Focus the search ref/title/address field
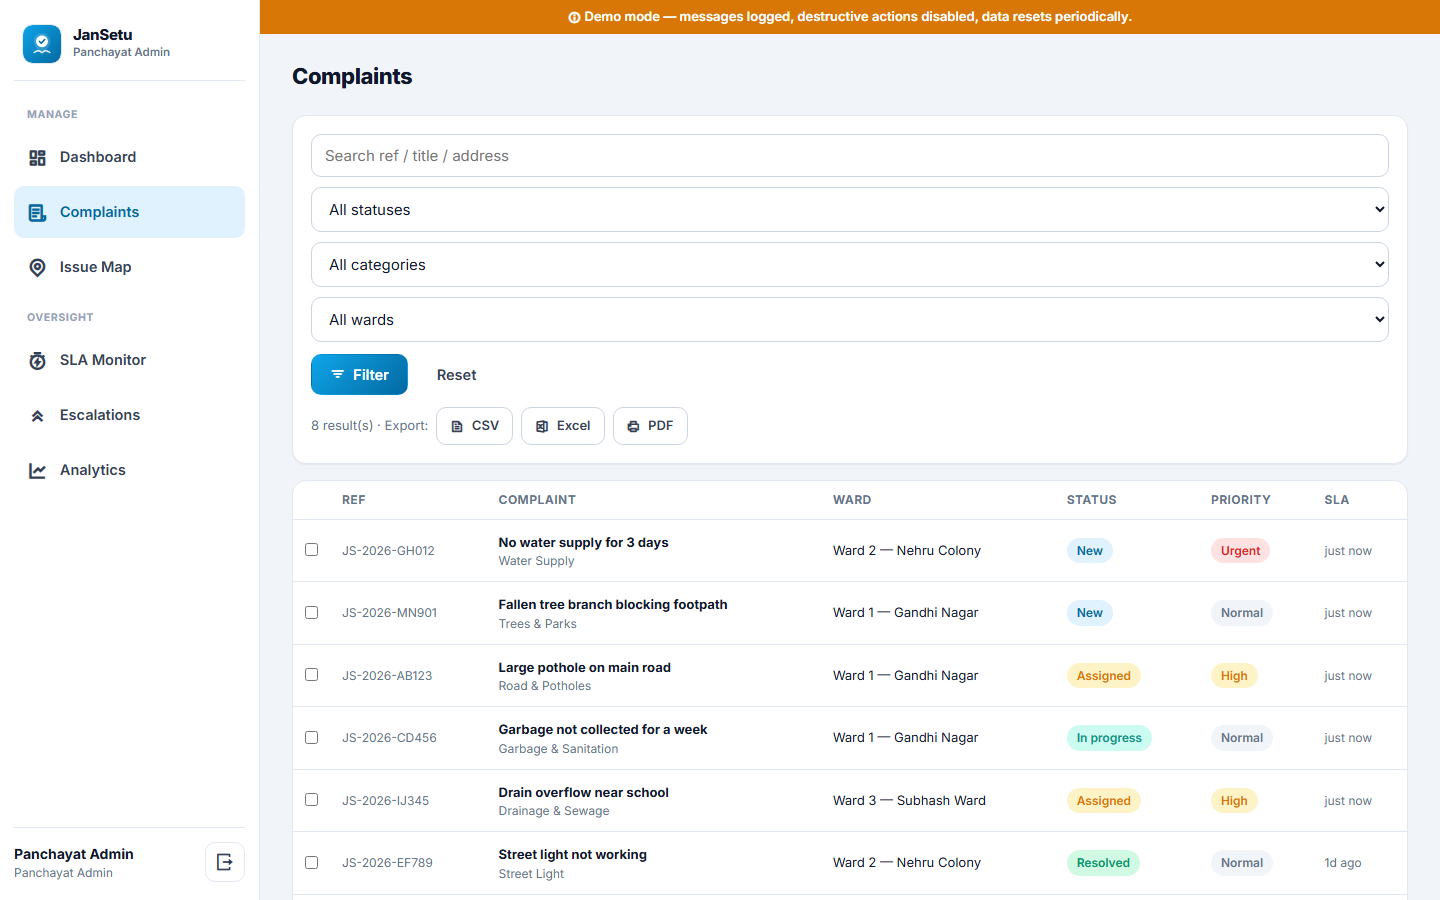The image size is (1440, 900). tap(850, 156)
